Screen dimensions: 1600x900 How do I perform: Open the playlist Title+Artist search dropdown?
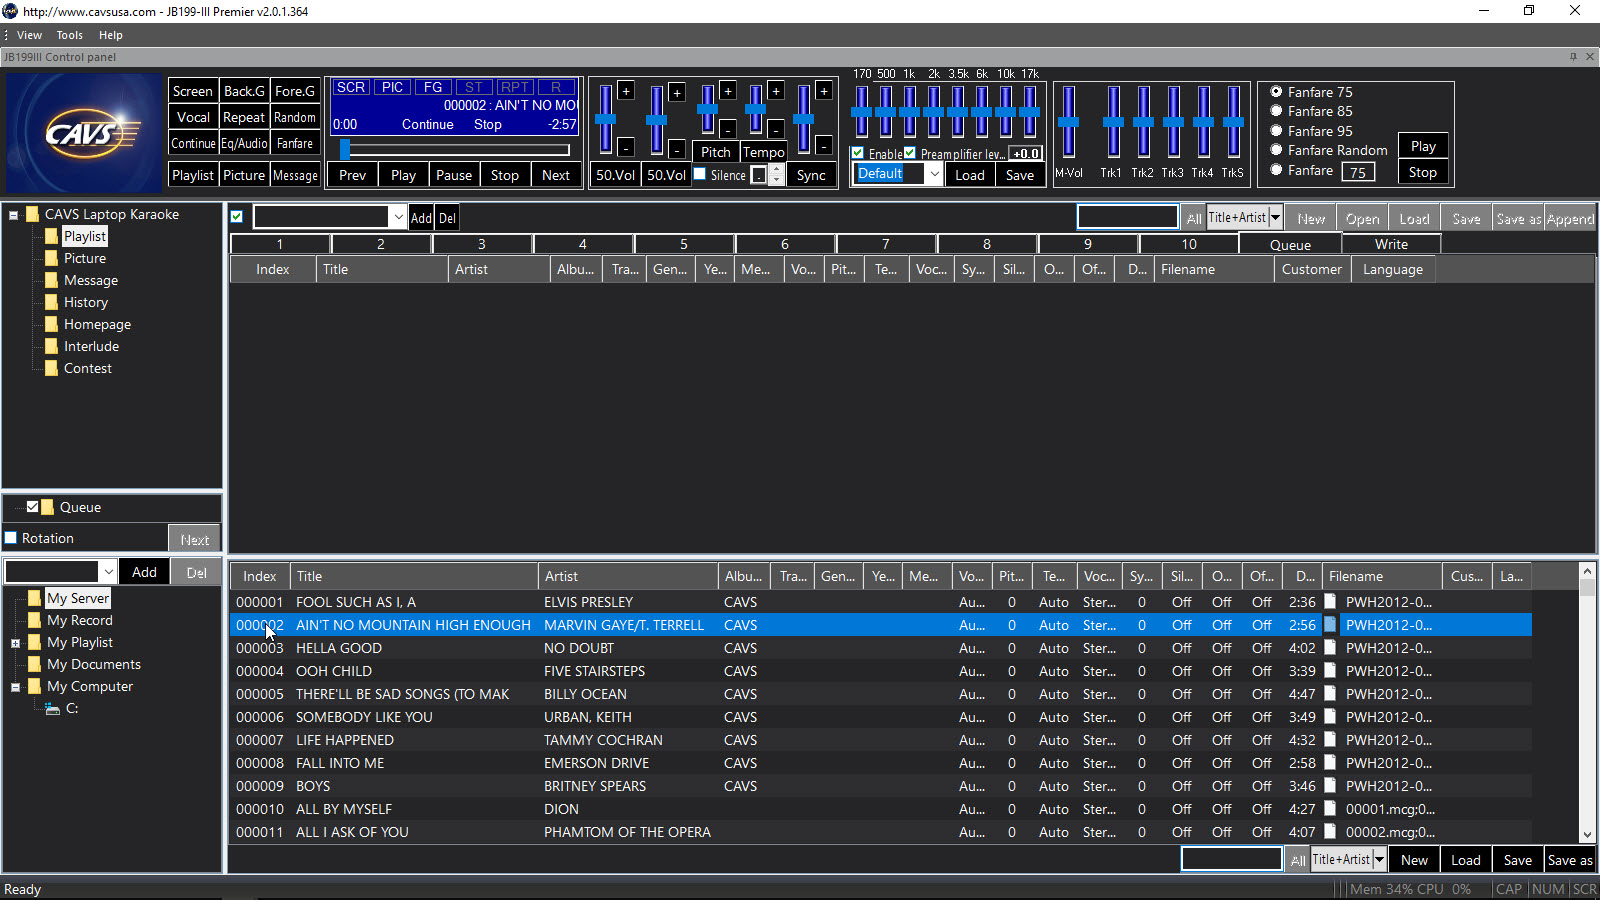(x=1275, y=218)
